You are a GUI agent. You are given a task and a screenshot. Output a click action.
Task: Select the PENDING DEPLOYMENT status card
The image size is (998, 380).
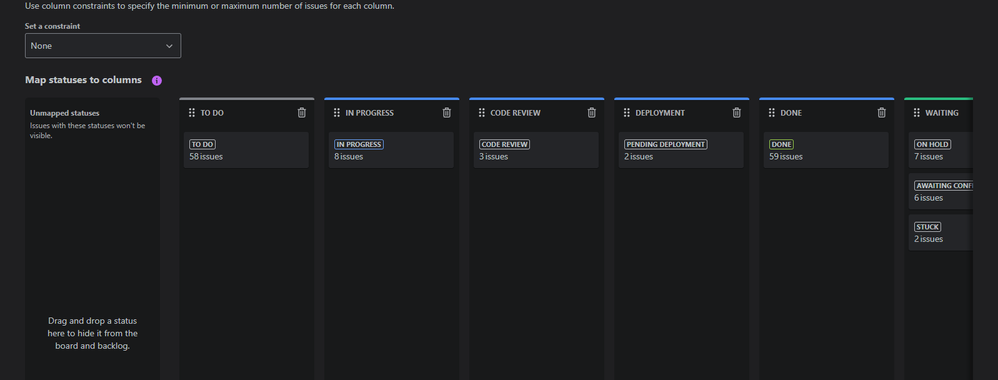point(681,150)
